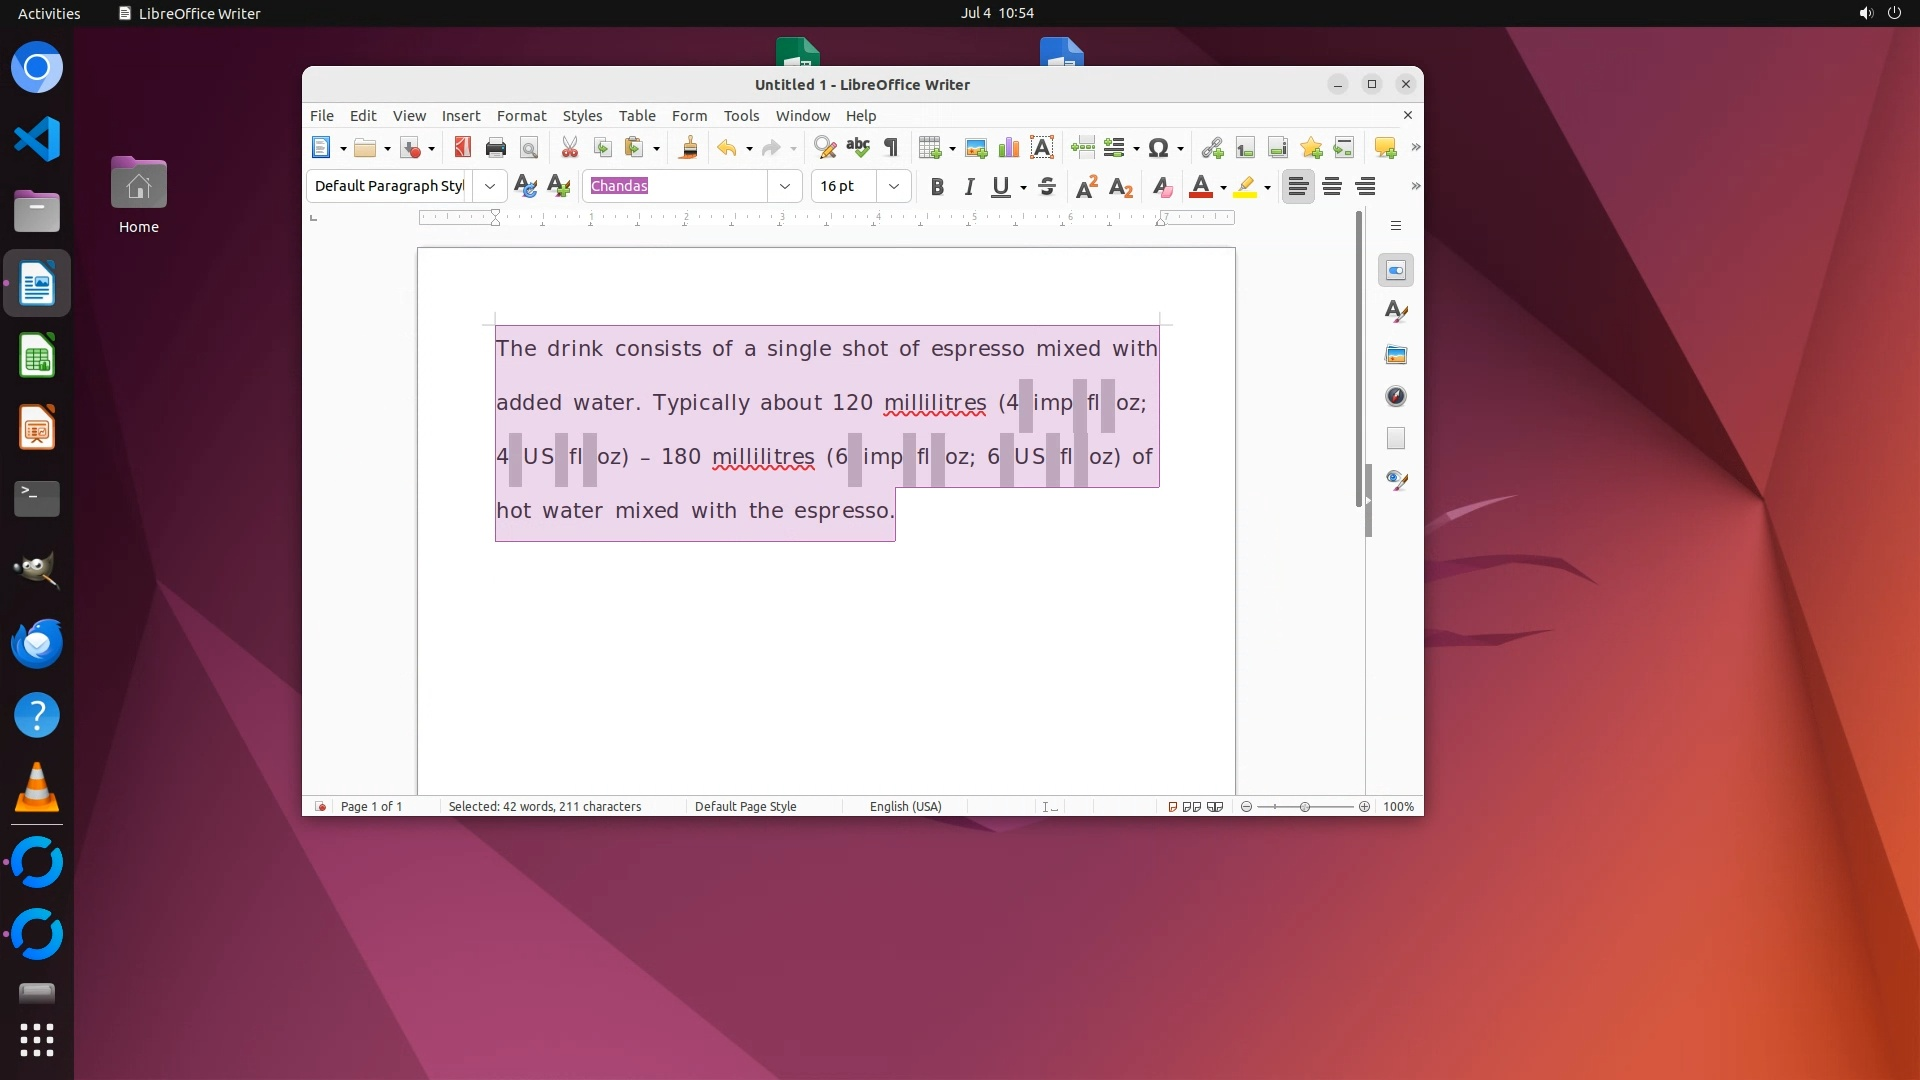Click the Export as PDF icon
Screen dimensions: 1920x1080
(462, 148)
